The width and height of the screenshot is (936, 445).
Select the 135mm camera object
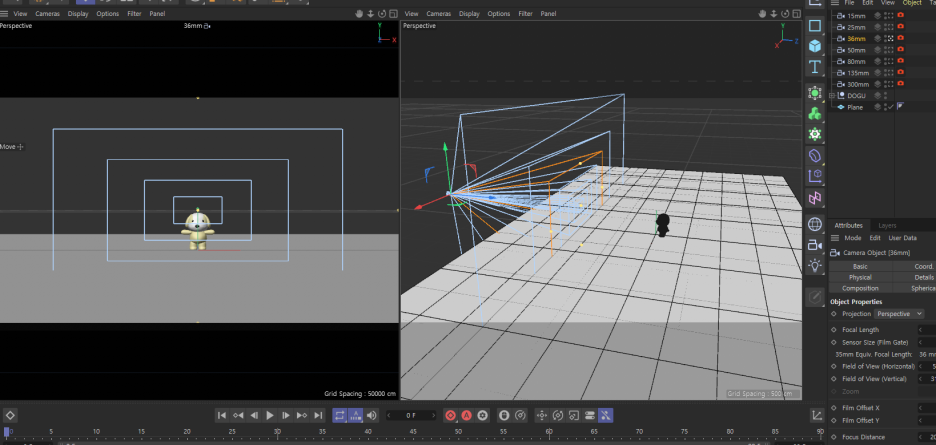[857, 73]
